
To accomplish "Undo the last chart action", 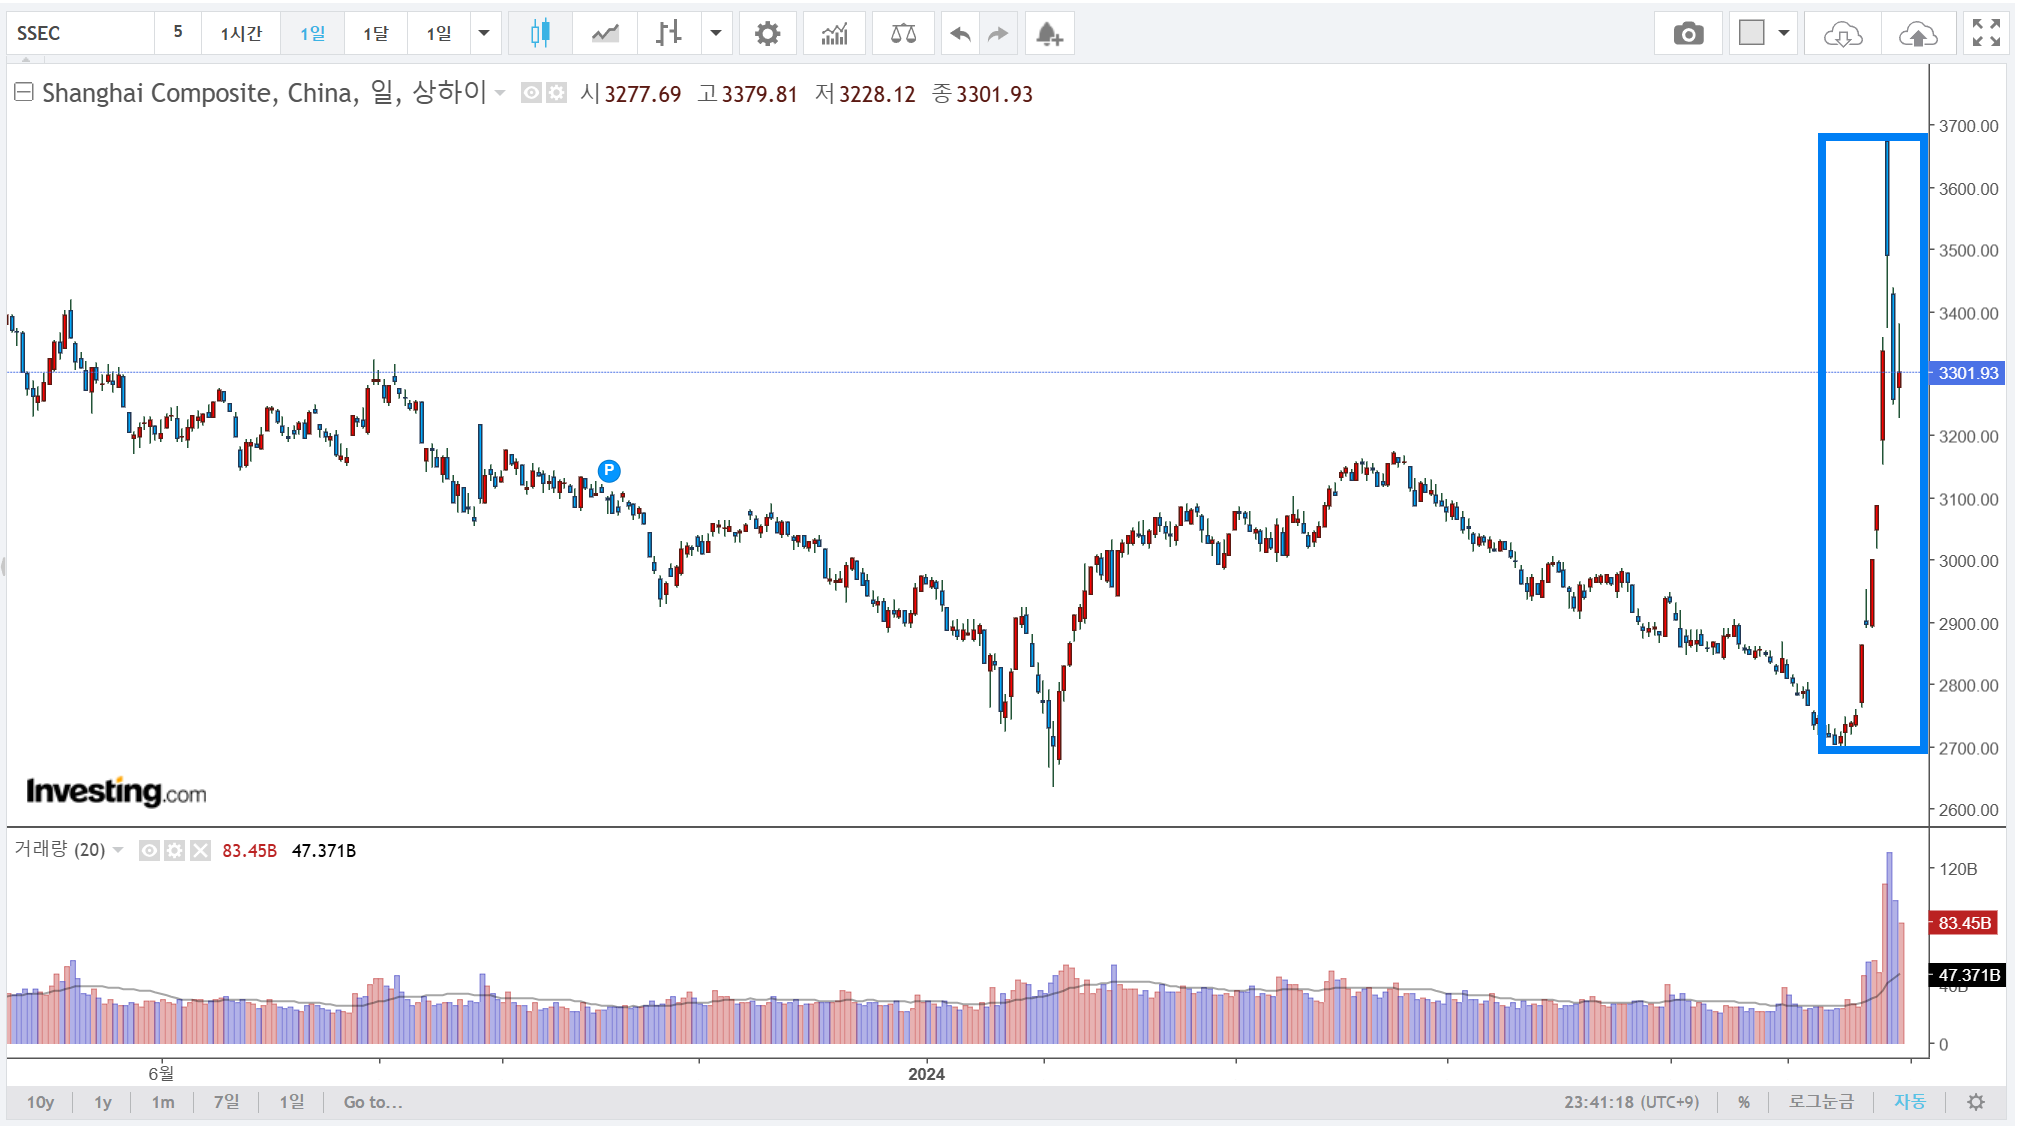I will (x=960, y=34).
